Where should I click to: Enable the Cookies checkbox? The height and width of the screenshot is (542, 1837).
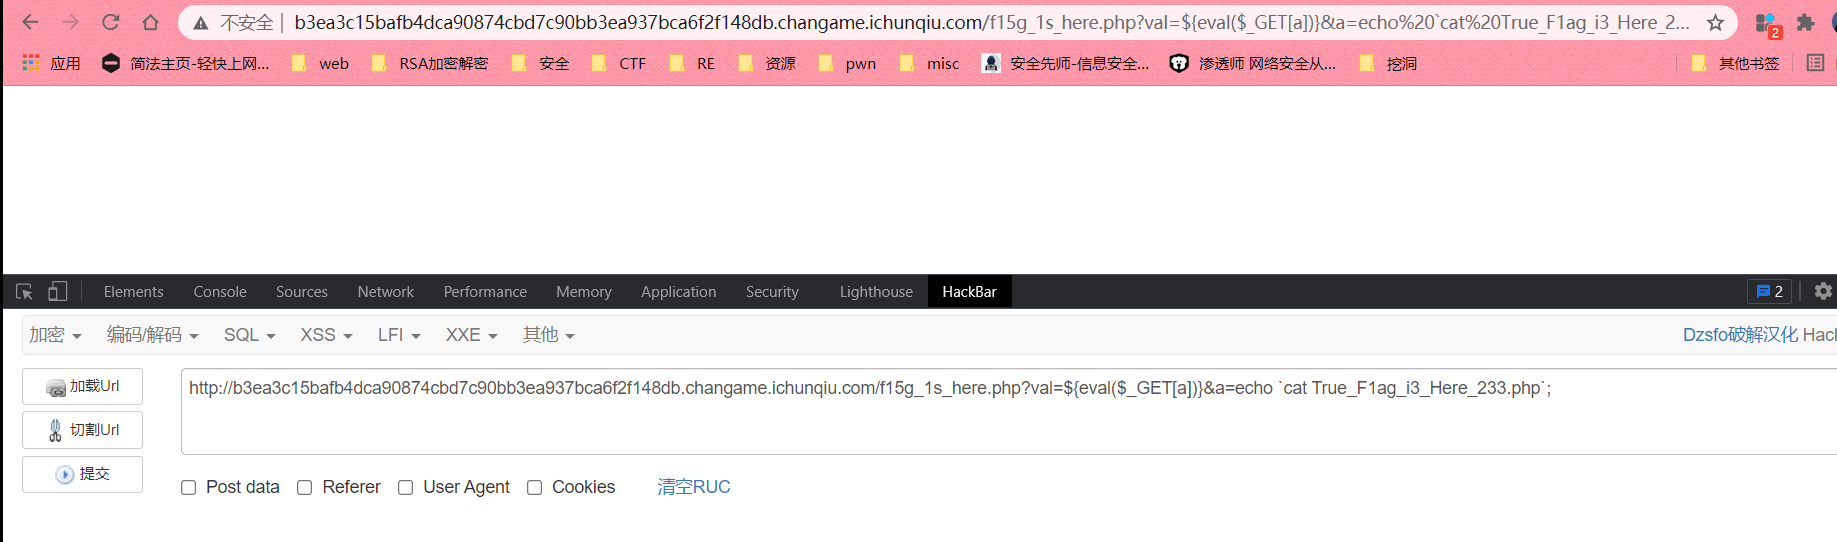(535, 487)
